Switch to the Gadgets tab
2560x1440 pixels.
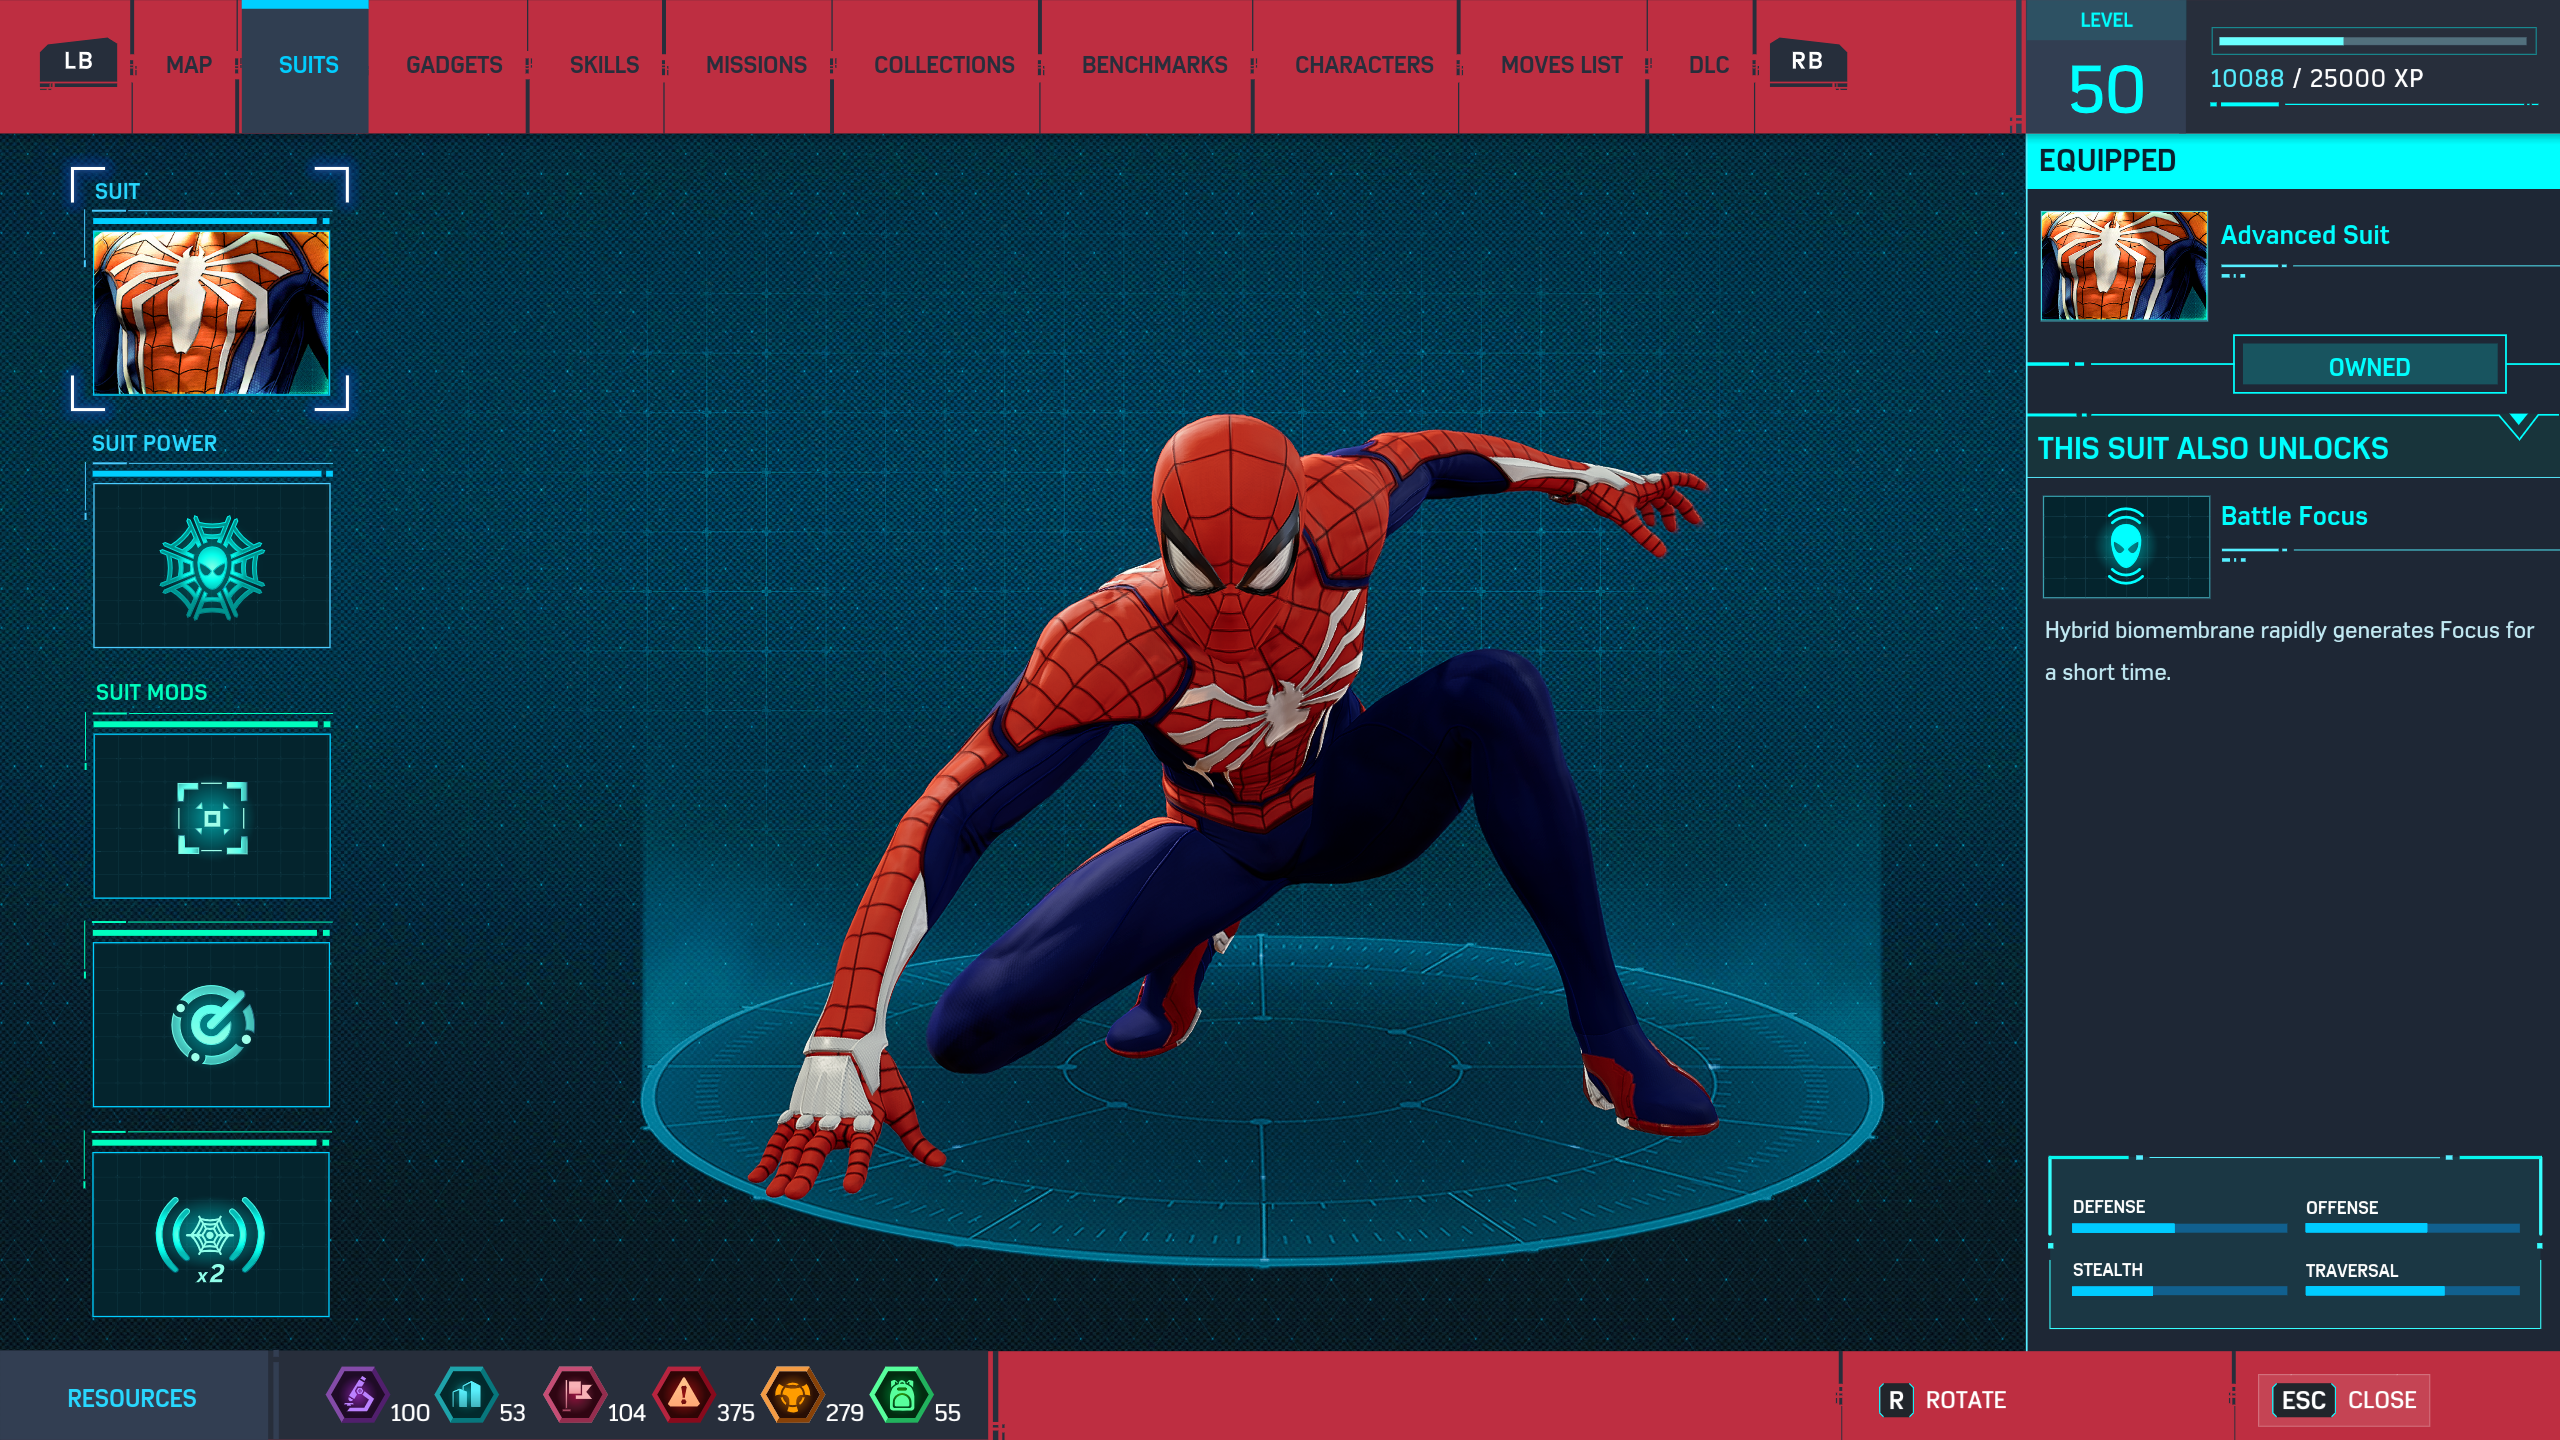pyautogui.click(x=454, y=65)
